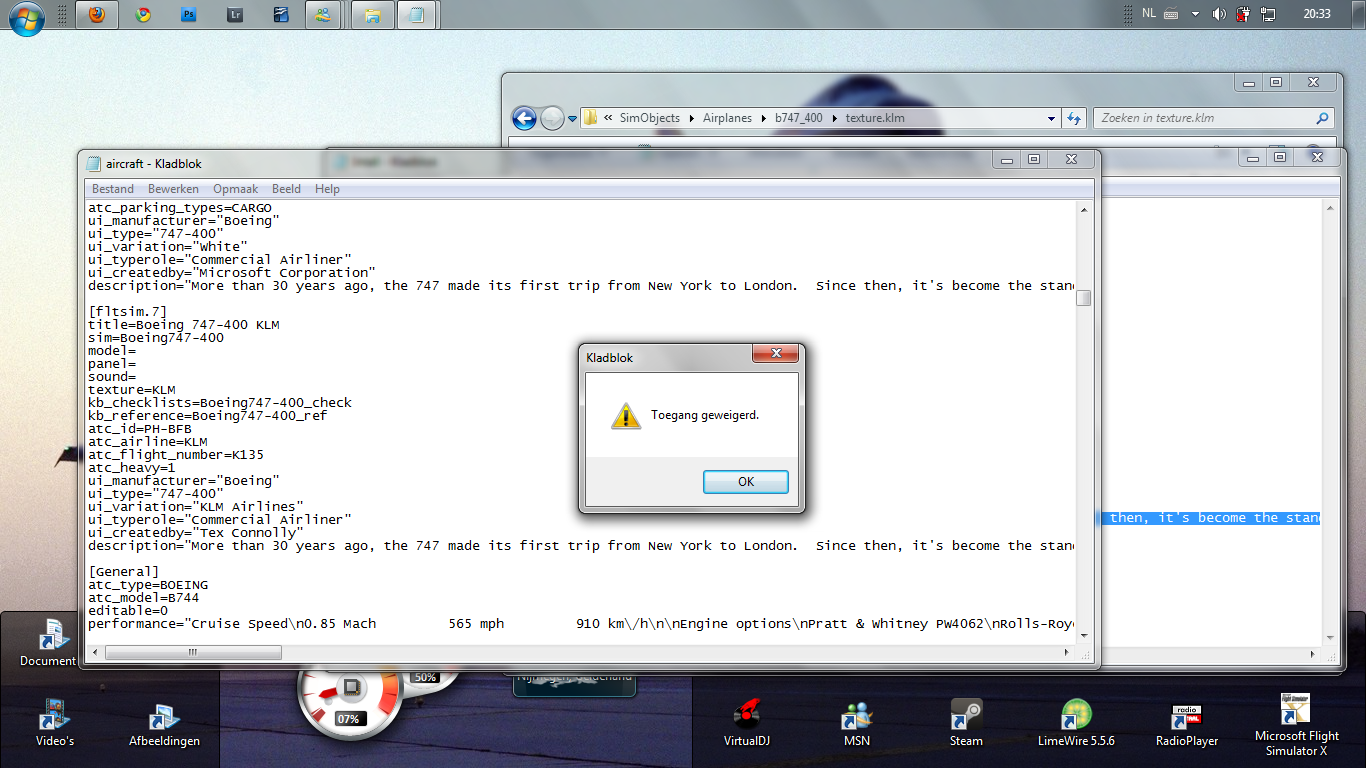This screenshot has width=1366, height=768.
Task: Select the Microsoft Flight Simulator X shortcut
Action: tap(1297, 725)
